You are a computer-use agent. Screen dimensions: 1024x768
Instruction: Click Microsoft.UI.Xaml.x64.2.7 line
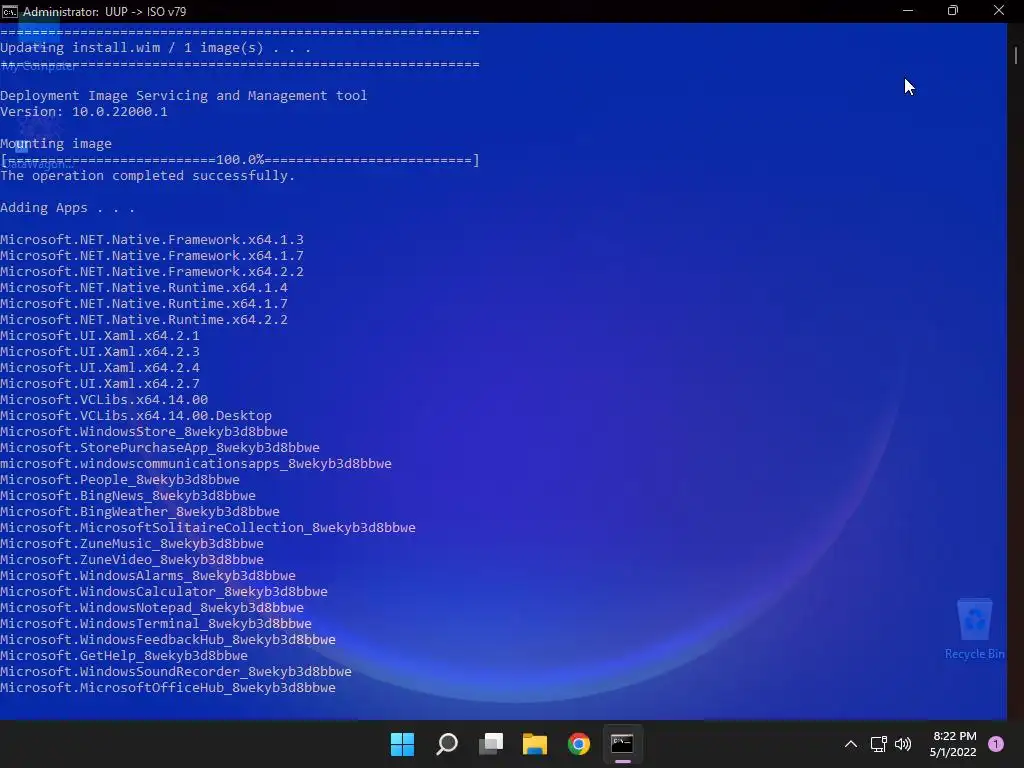click(100, 383)
